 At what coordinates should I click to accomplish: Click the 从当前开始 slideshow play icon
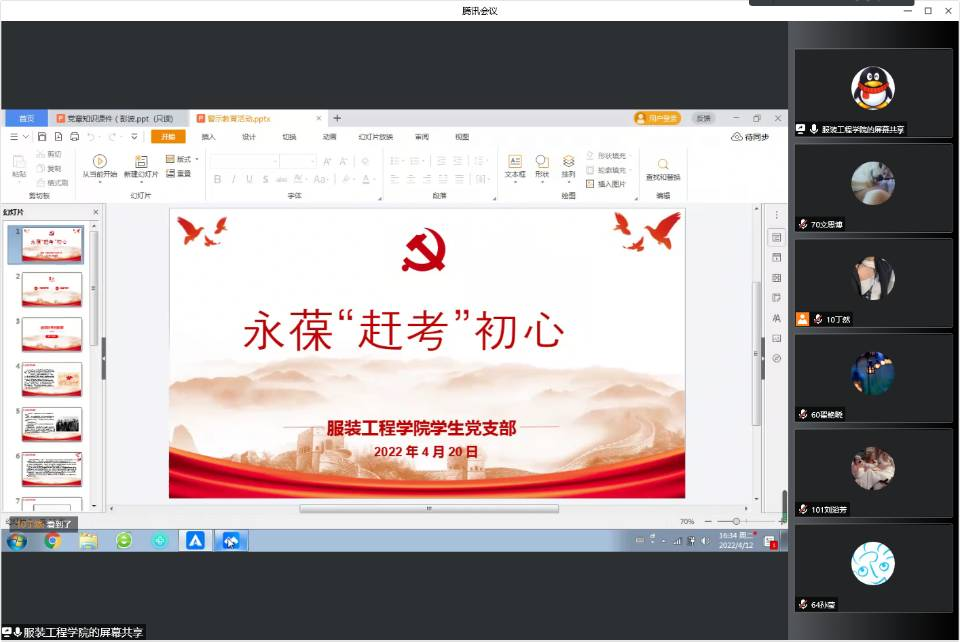click(99, 161)
